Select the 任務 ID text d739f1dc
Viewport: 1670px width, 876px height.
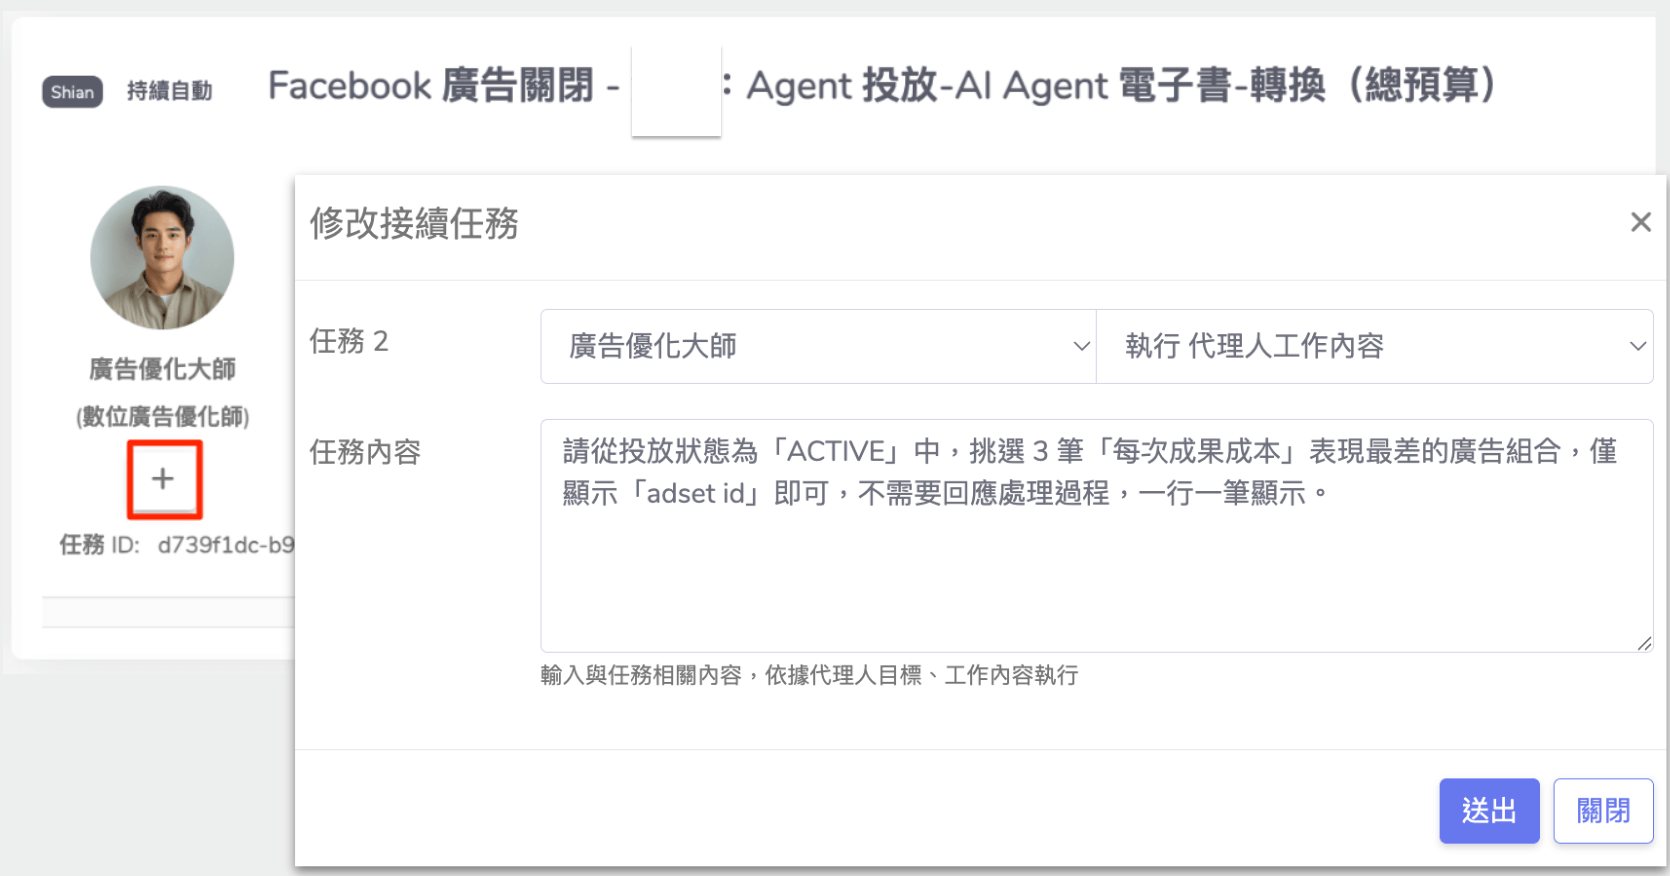[x=225, y=545]
